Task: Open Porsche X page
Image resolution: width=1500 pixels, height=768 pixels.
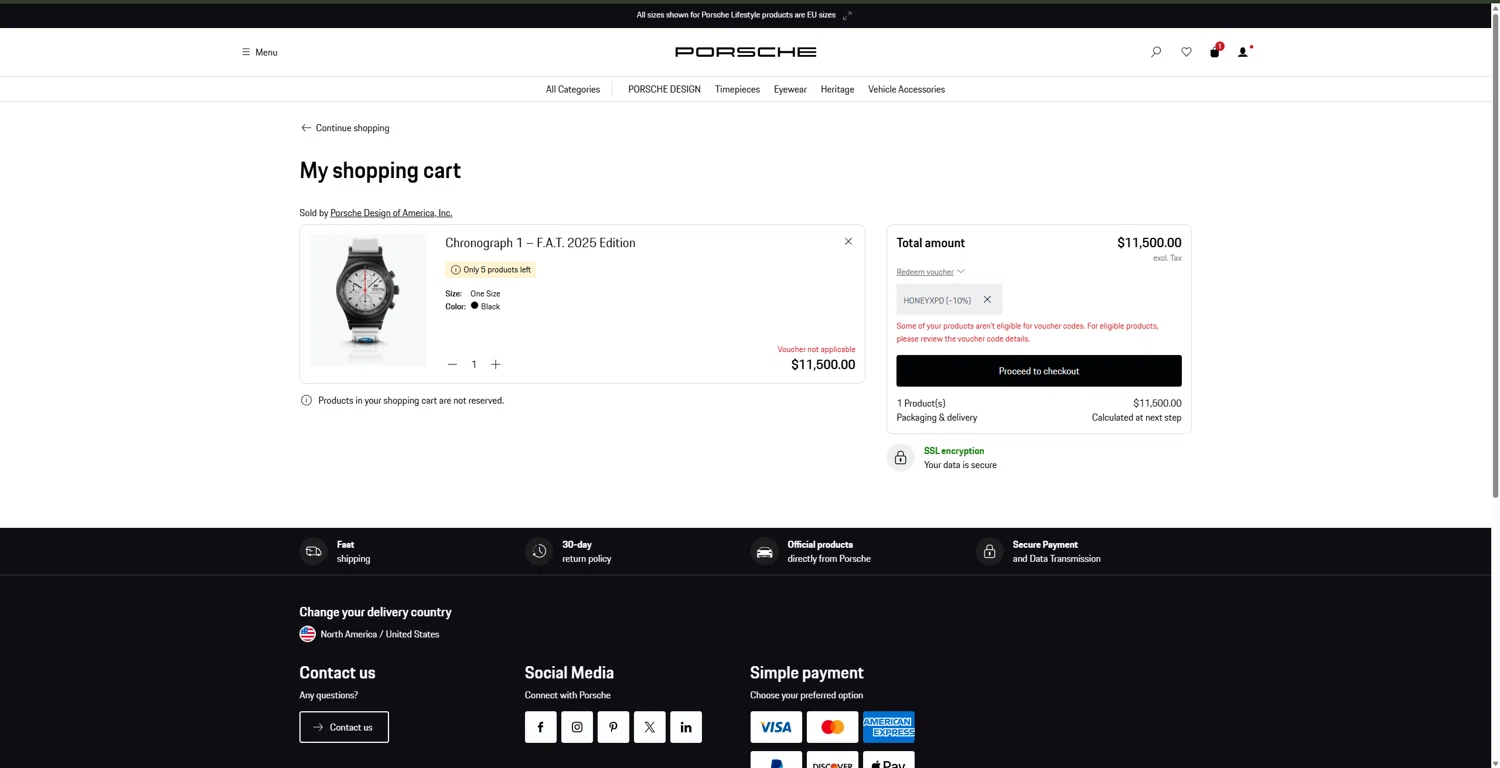Action: tap(649, 727)
